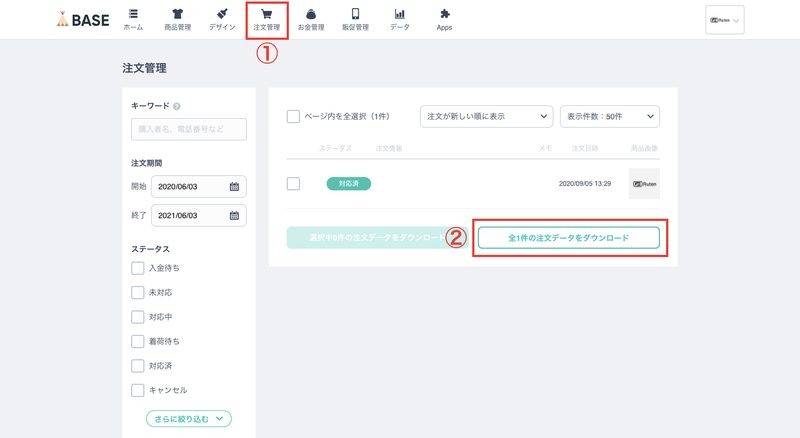Click help icon beside キーワード
This screenshot has height=438, width=800.
point(177,106)
